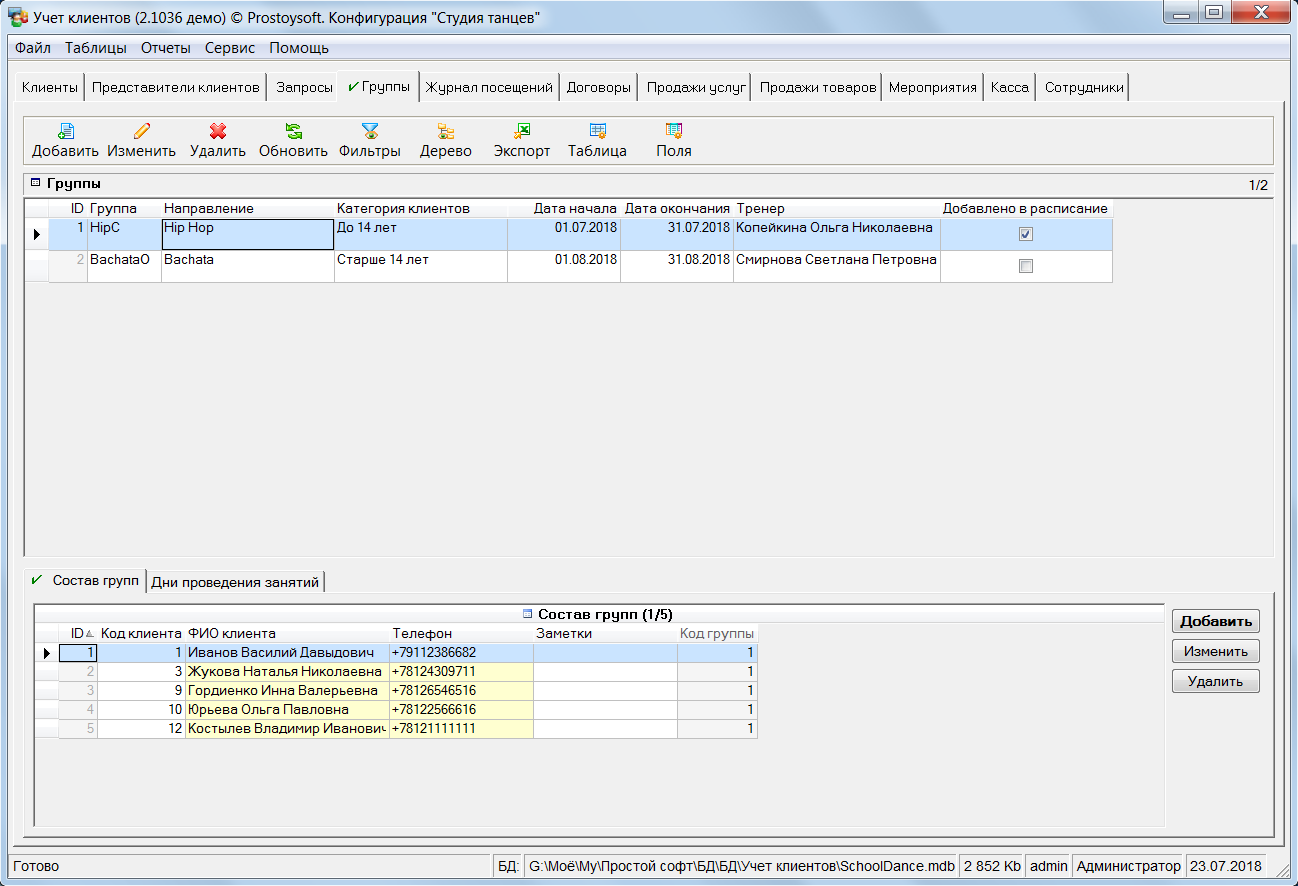
Task: Click the Обновить refresh icon
Action: tap(293, 131)
